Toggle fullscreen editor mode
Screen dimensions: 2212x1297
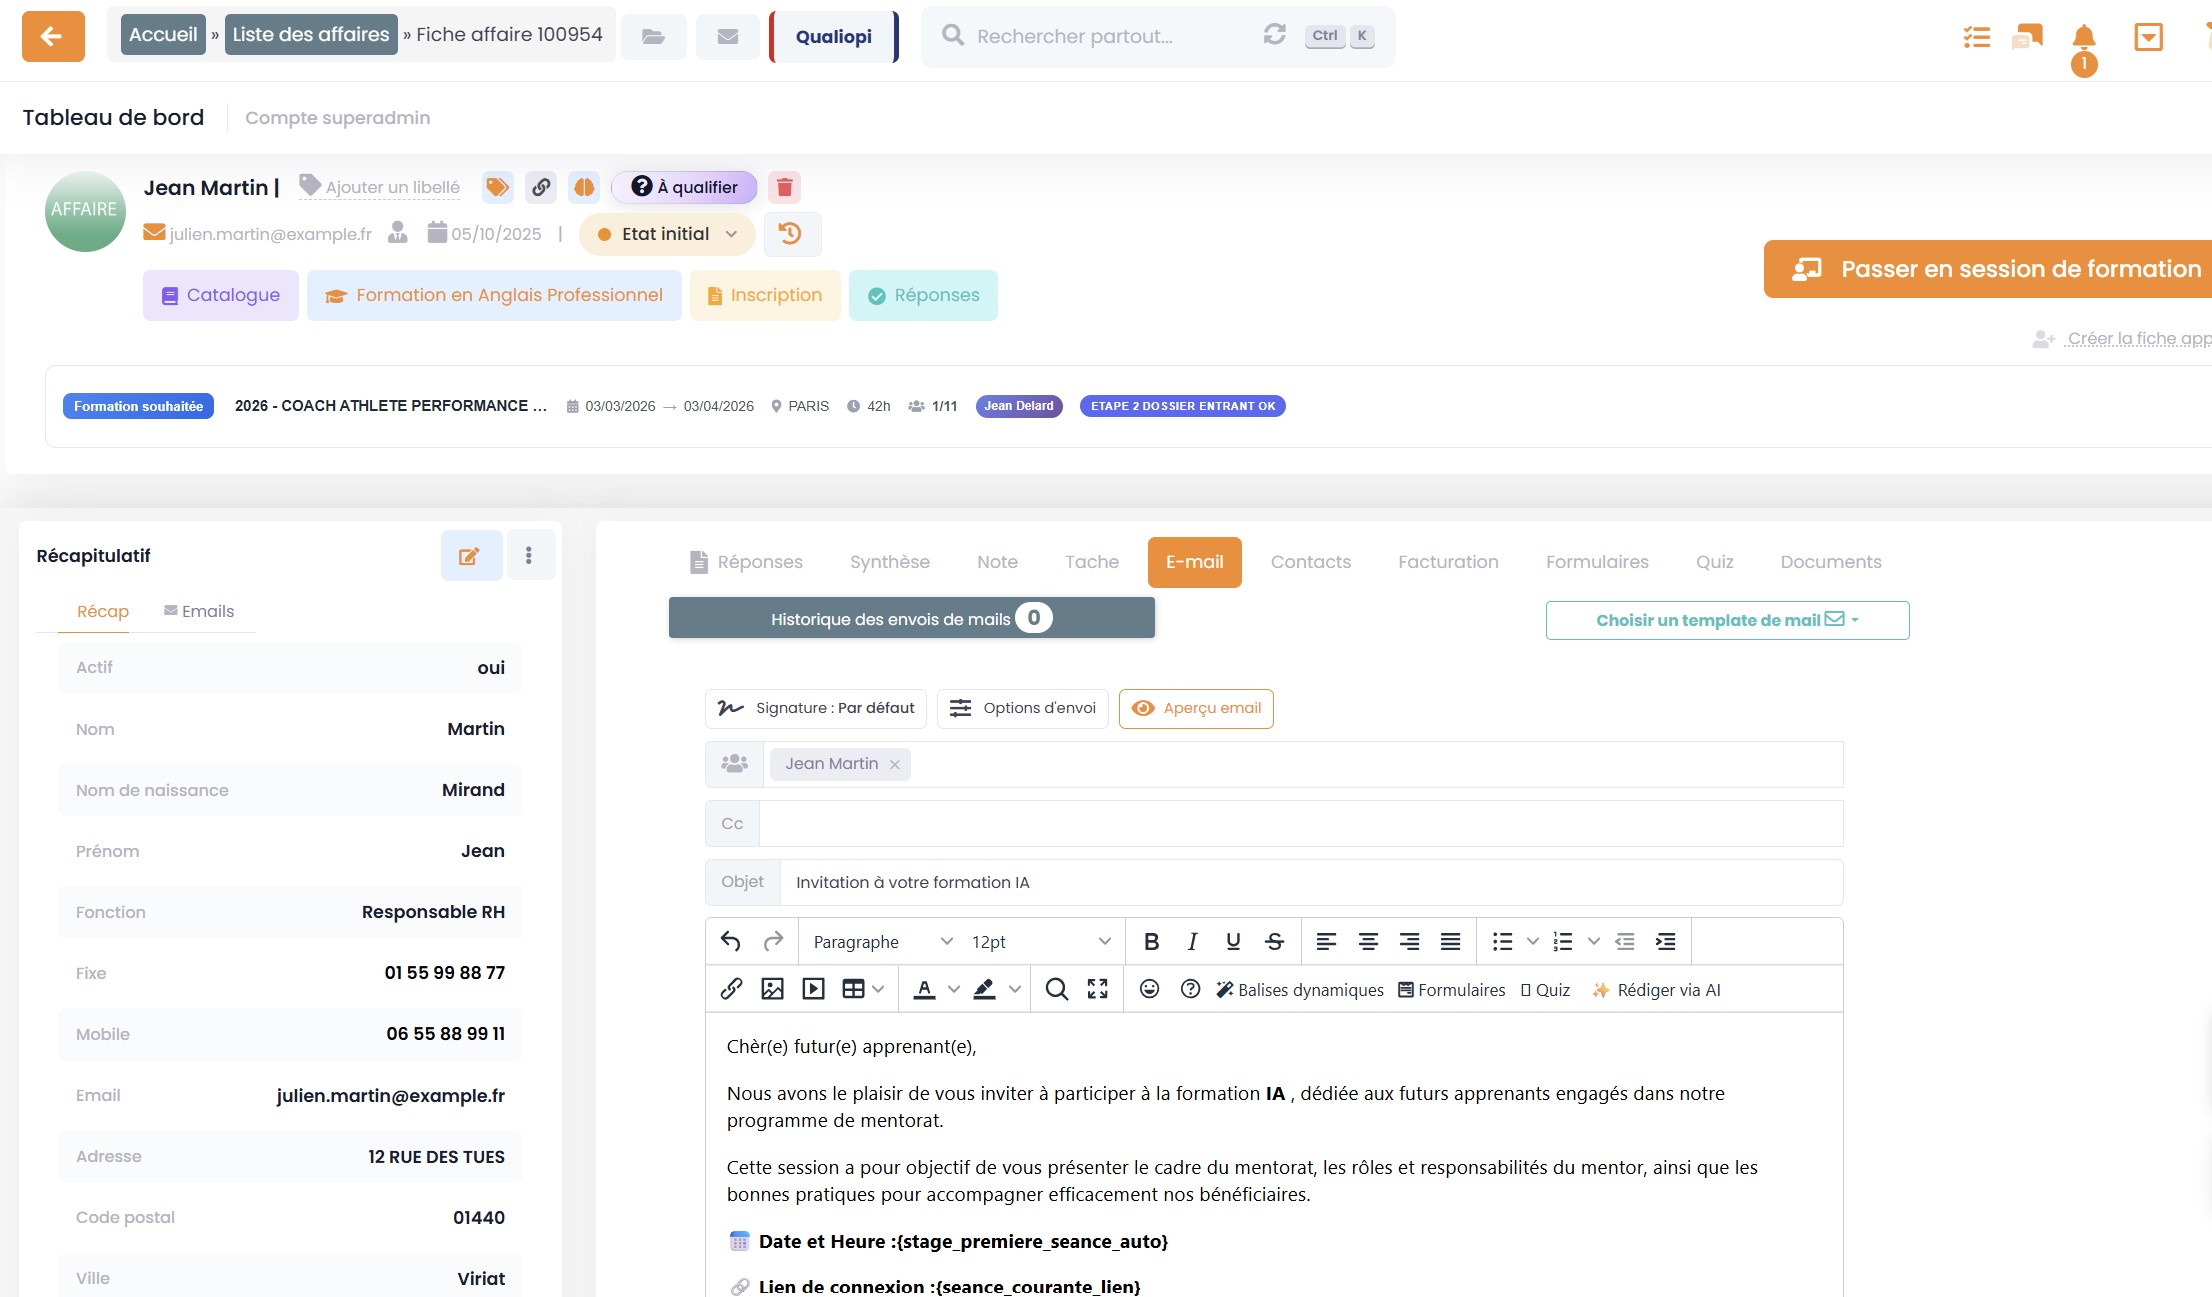coord(1097,990)
